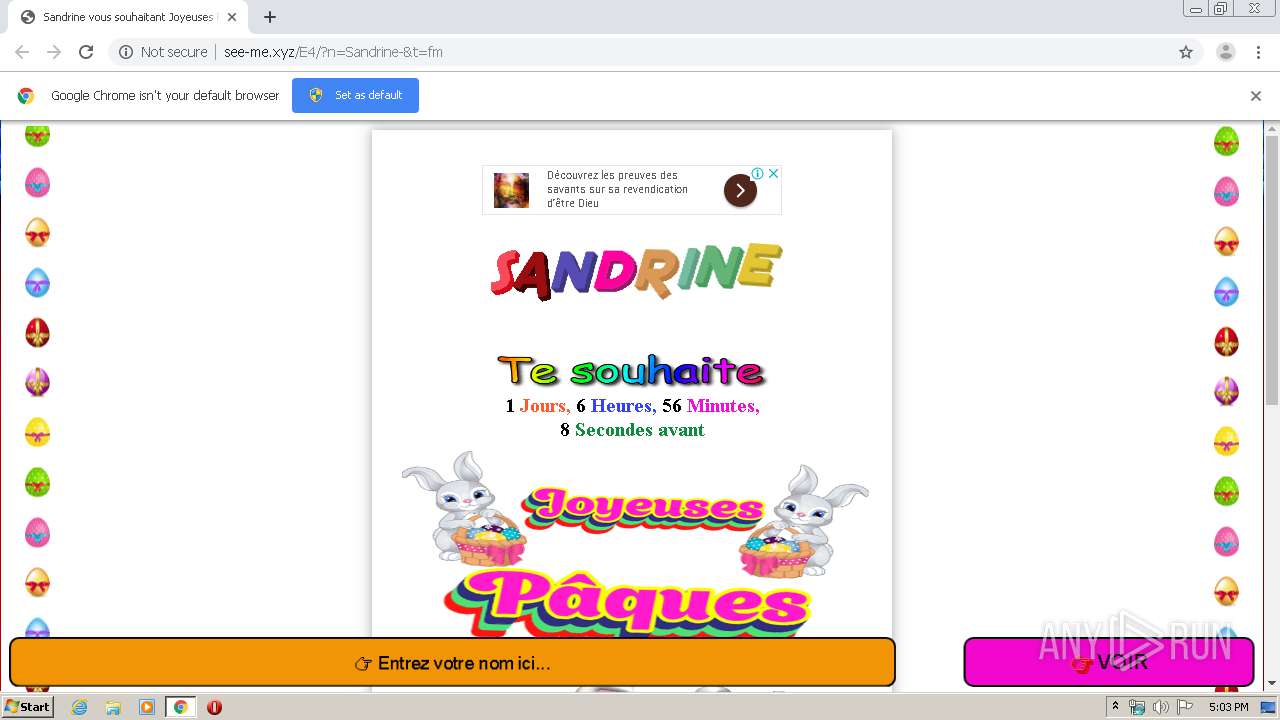Open the AdChoices info icon
Image resolution: width=1280 pixels, height=720 pixels.
(x=758, y=173)
